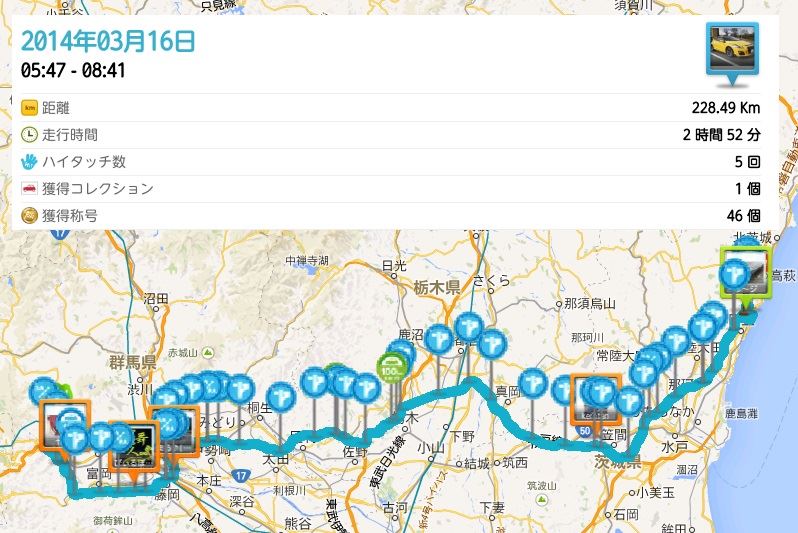
Task: Click the red car collection icon
Action: coord(30,189)
